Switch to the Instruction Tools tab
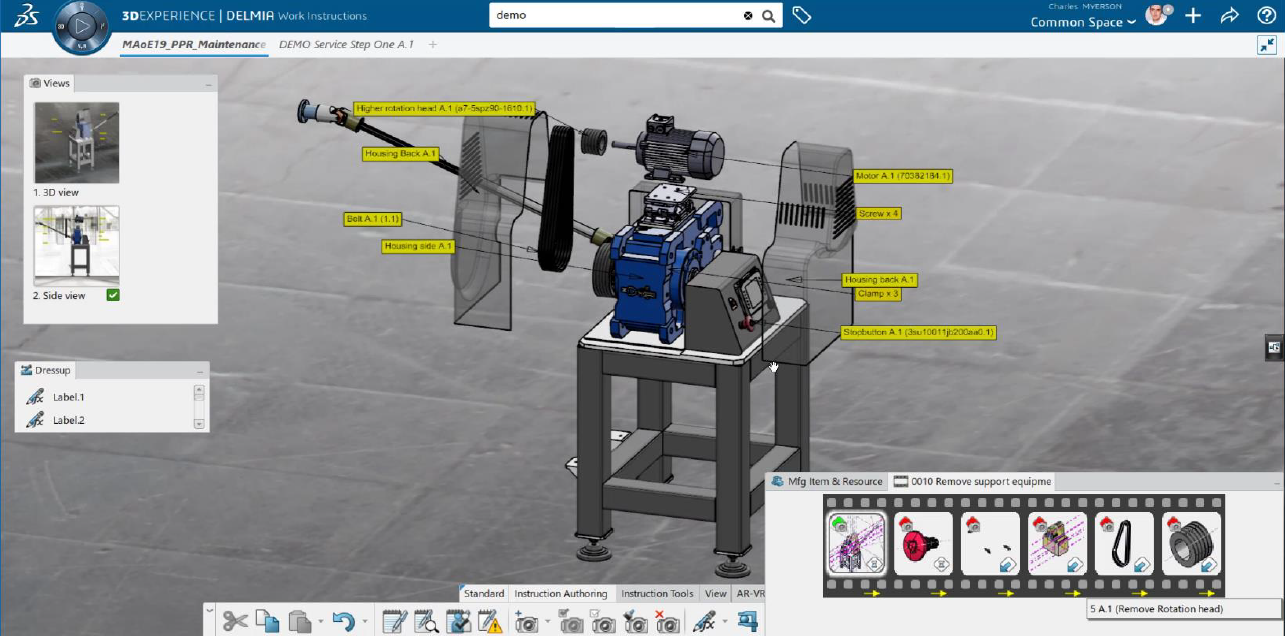The image size is (1285, 636). tap(657, 594)
